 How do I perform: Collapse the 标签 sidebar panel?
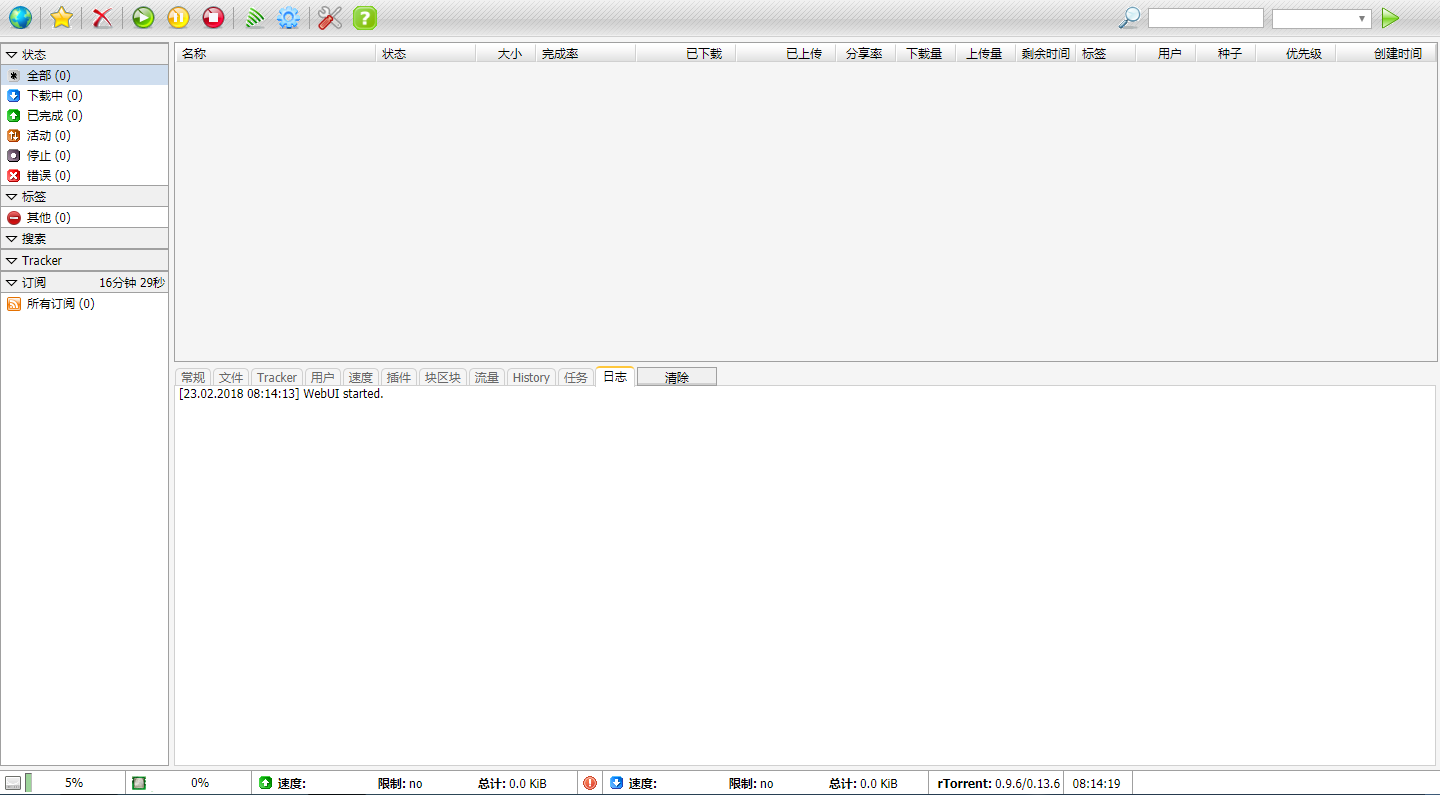click(84, 197)
